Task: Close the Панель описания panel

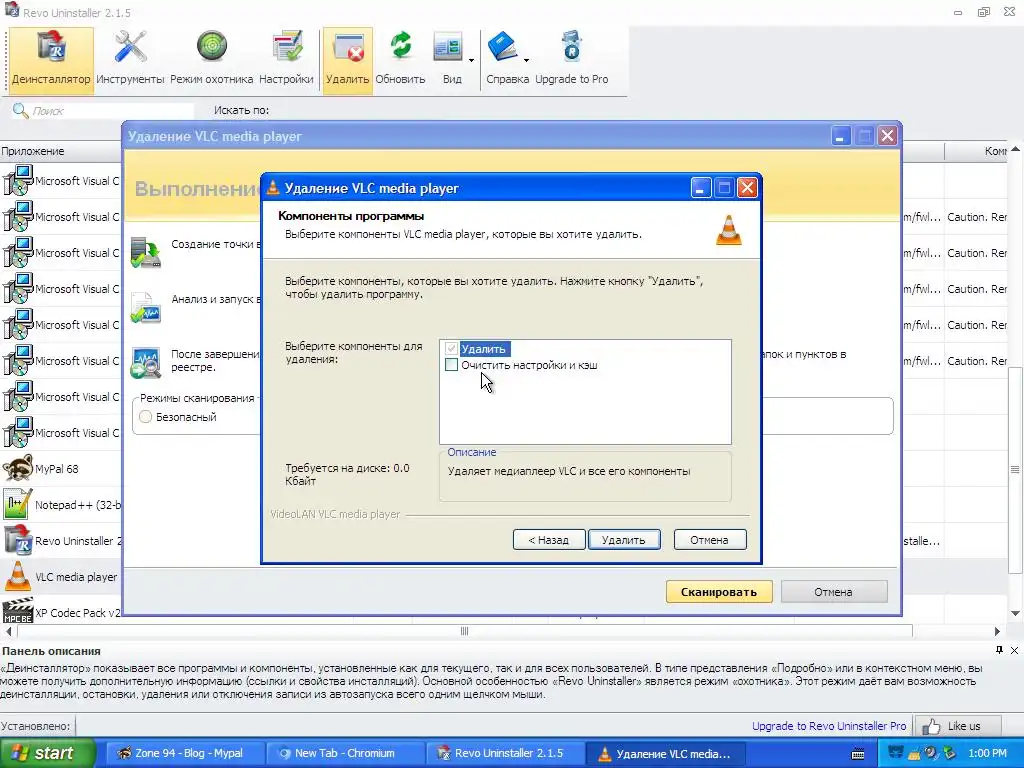Action: click(x=1014, y=650)
